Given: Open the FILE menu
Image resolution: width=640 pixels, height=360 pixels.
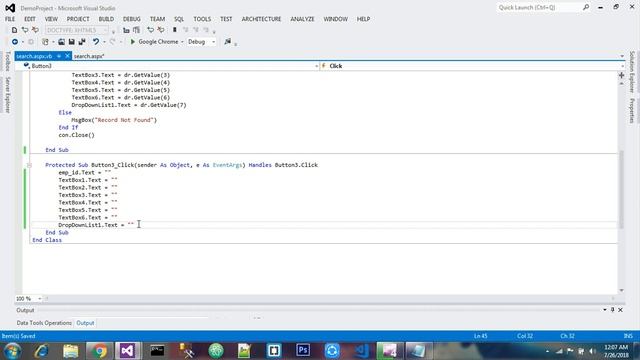Looking at the screenshot, I should click(10, 19).
